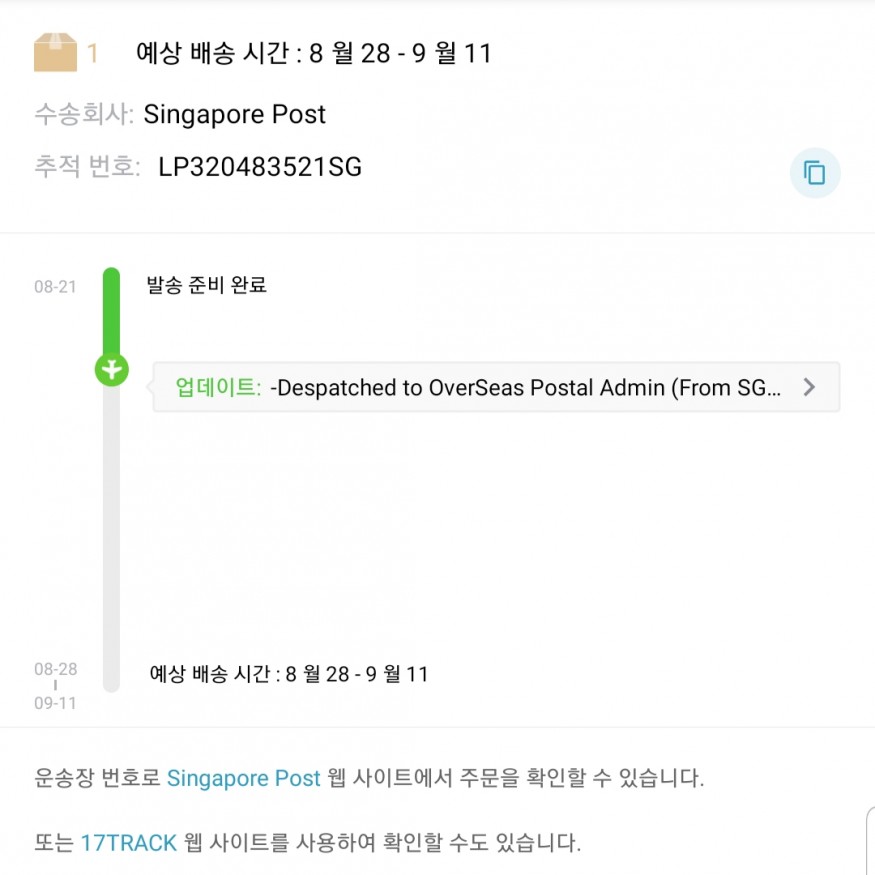Tap the 추적 번호 field label
This screenshot has width=875, height=875.
coord(87,166)
